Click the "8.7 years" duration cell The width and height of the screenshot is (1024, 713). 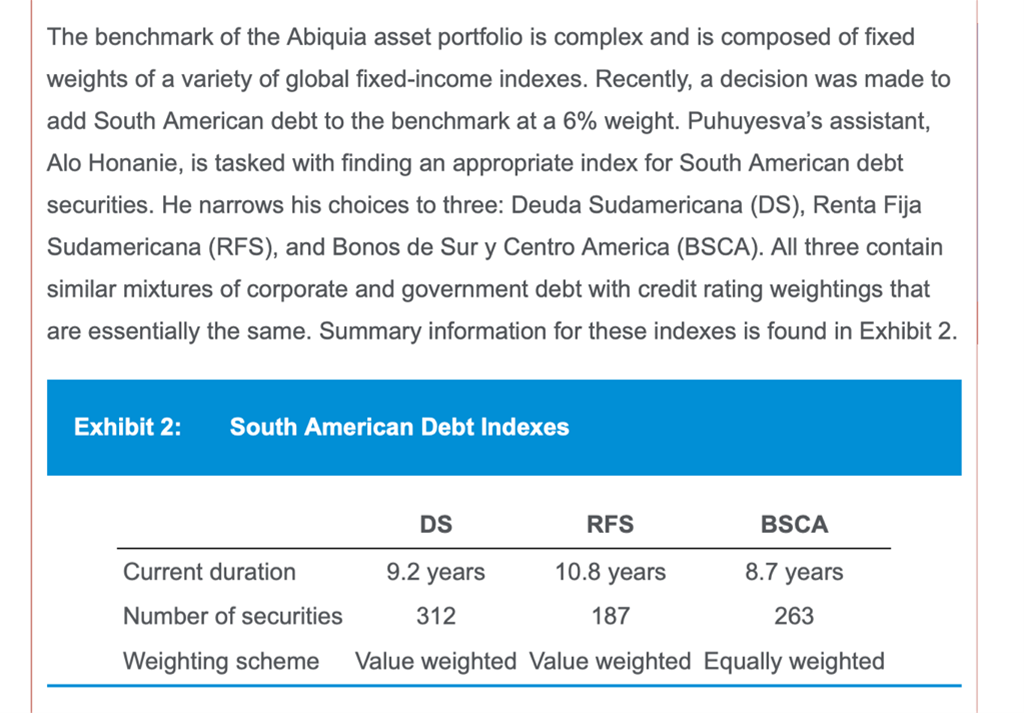[794, 572]
